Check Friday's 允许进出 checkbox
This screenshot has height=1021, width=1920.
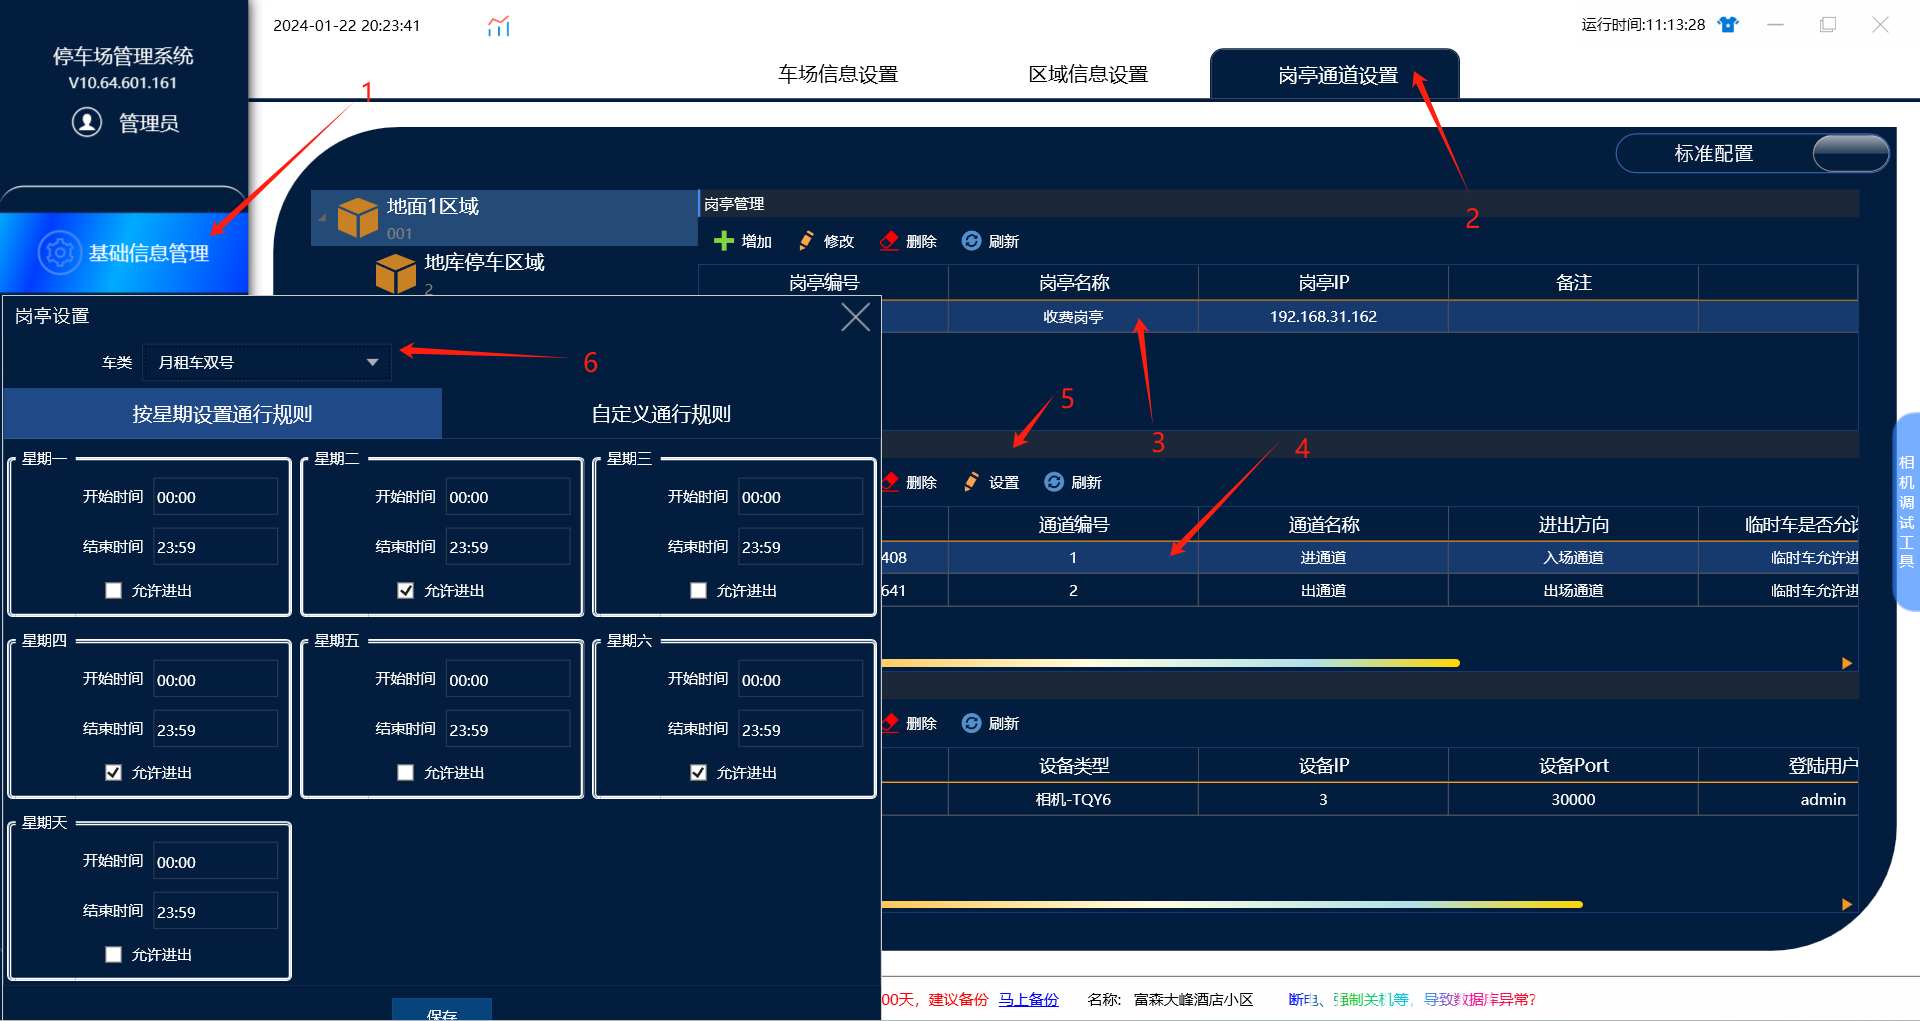pos(405,773)
